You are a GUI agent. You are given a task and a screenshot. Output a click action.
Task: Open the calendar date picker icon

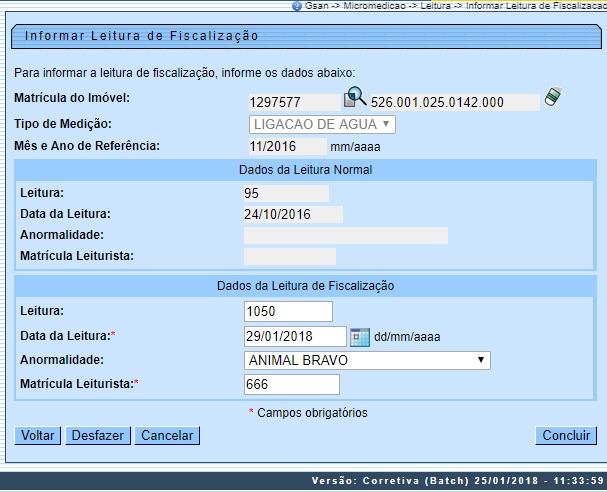click(360, 337)
